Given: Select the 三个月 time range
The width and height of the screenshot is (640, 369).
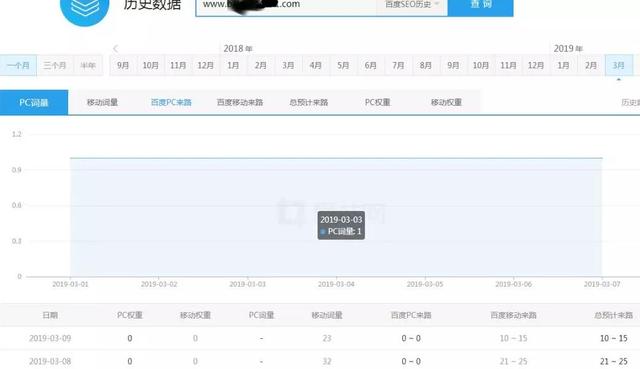Looking at the screenshot, I should tap(55, 65).
